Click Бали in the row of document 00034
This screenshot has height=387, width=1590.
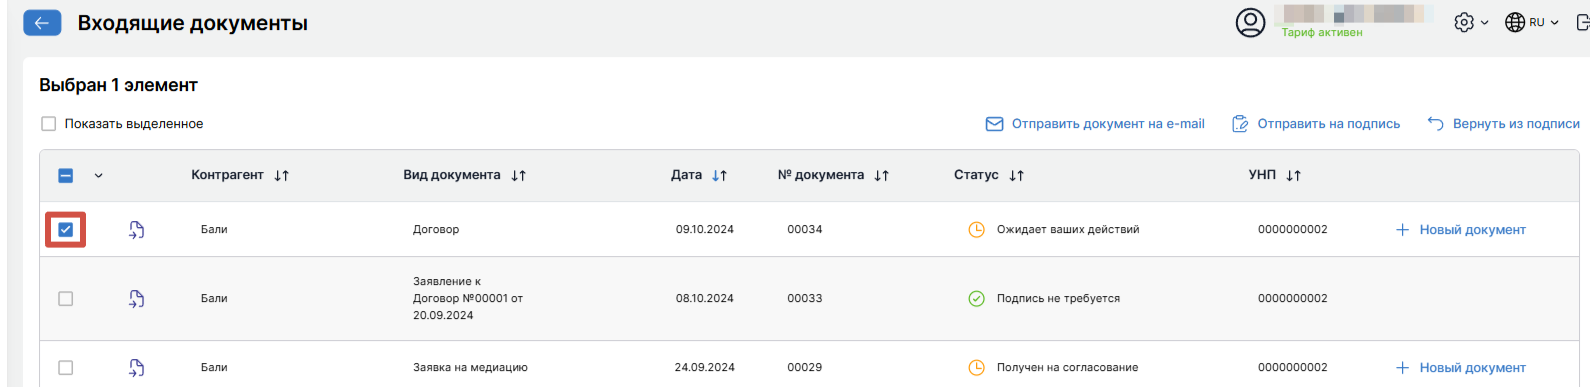[214, 230]
